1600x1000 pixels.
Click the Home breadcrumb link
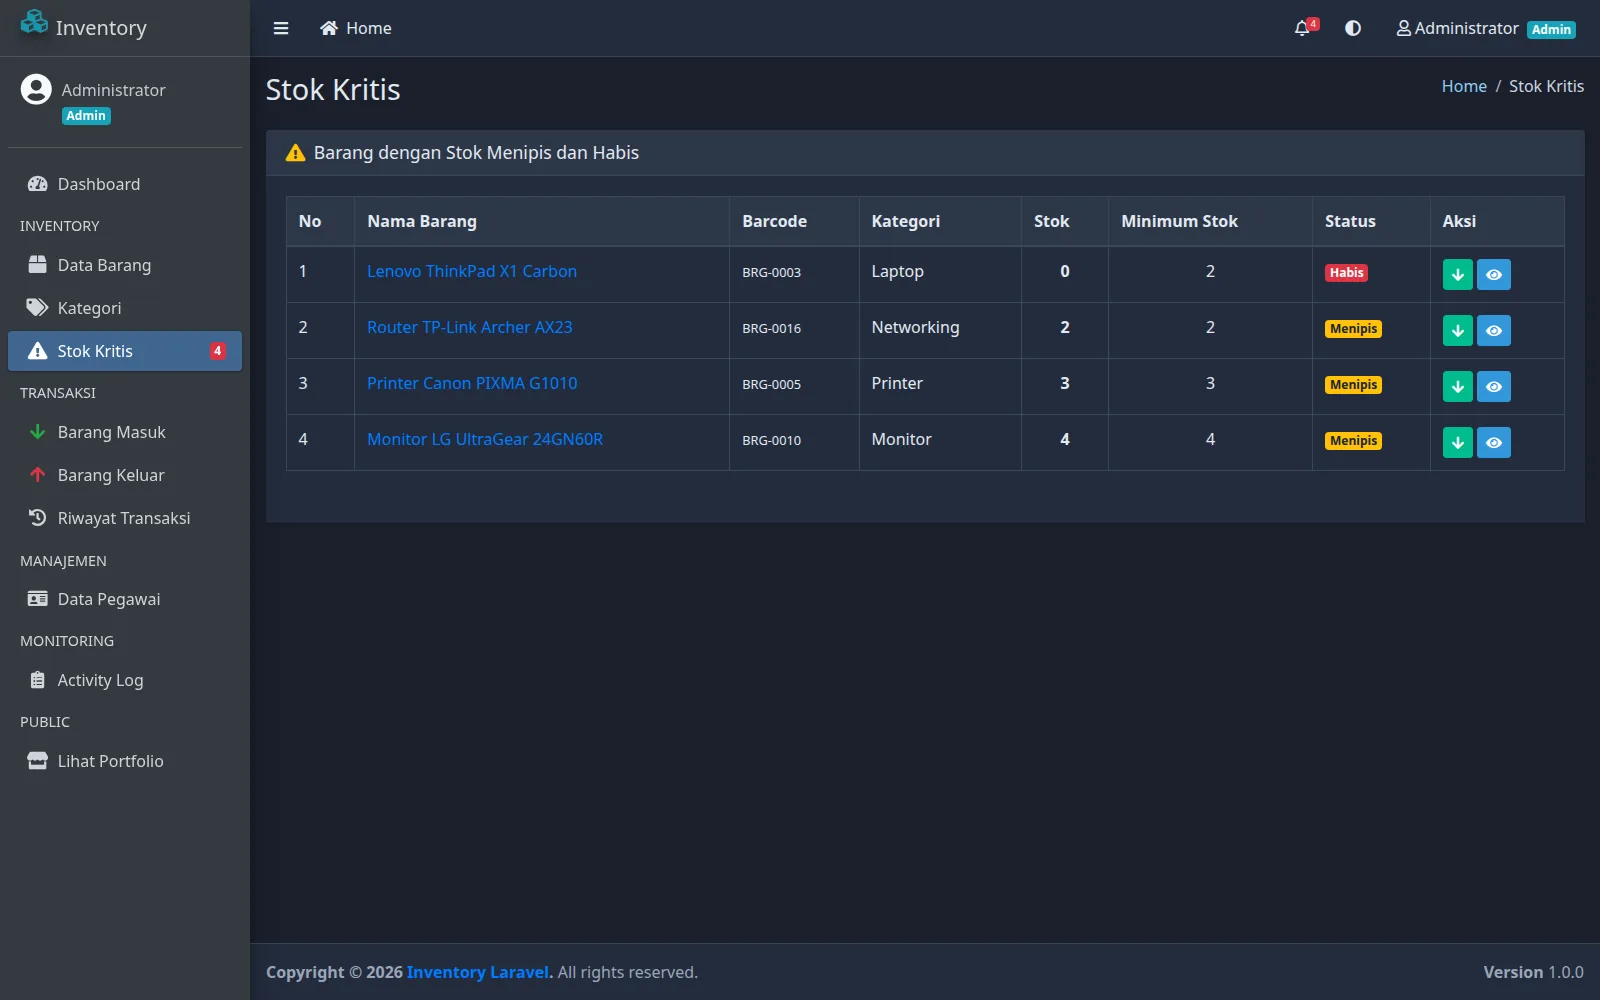pyautogui.click(x=1464, y=86)
